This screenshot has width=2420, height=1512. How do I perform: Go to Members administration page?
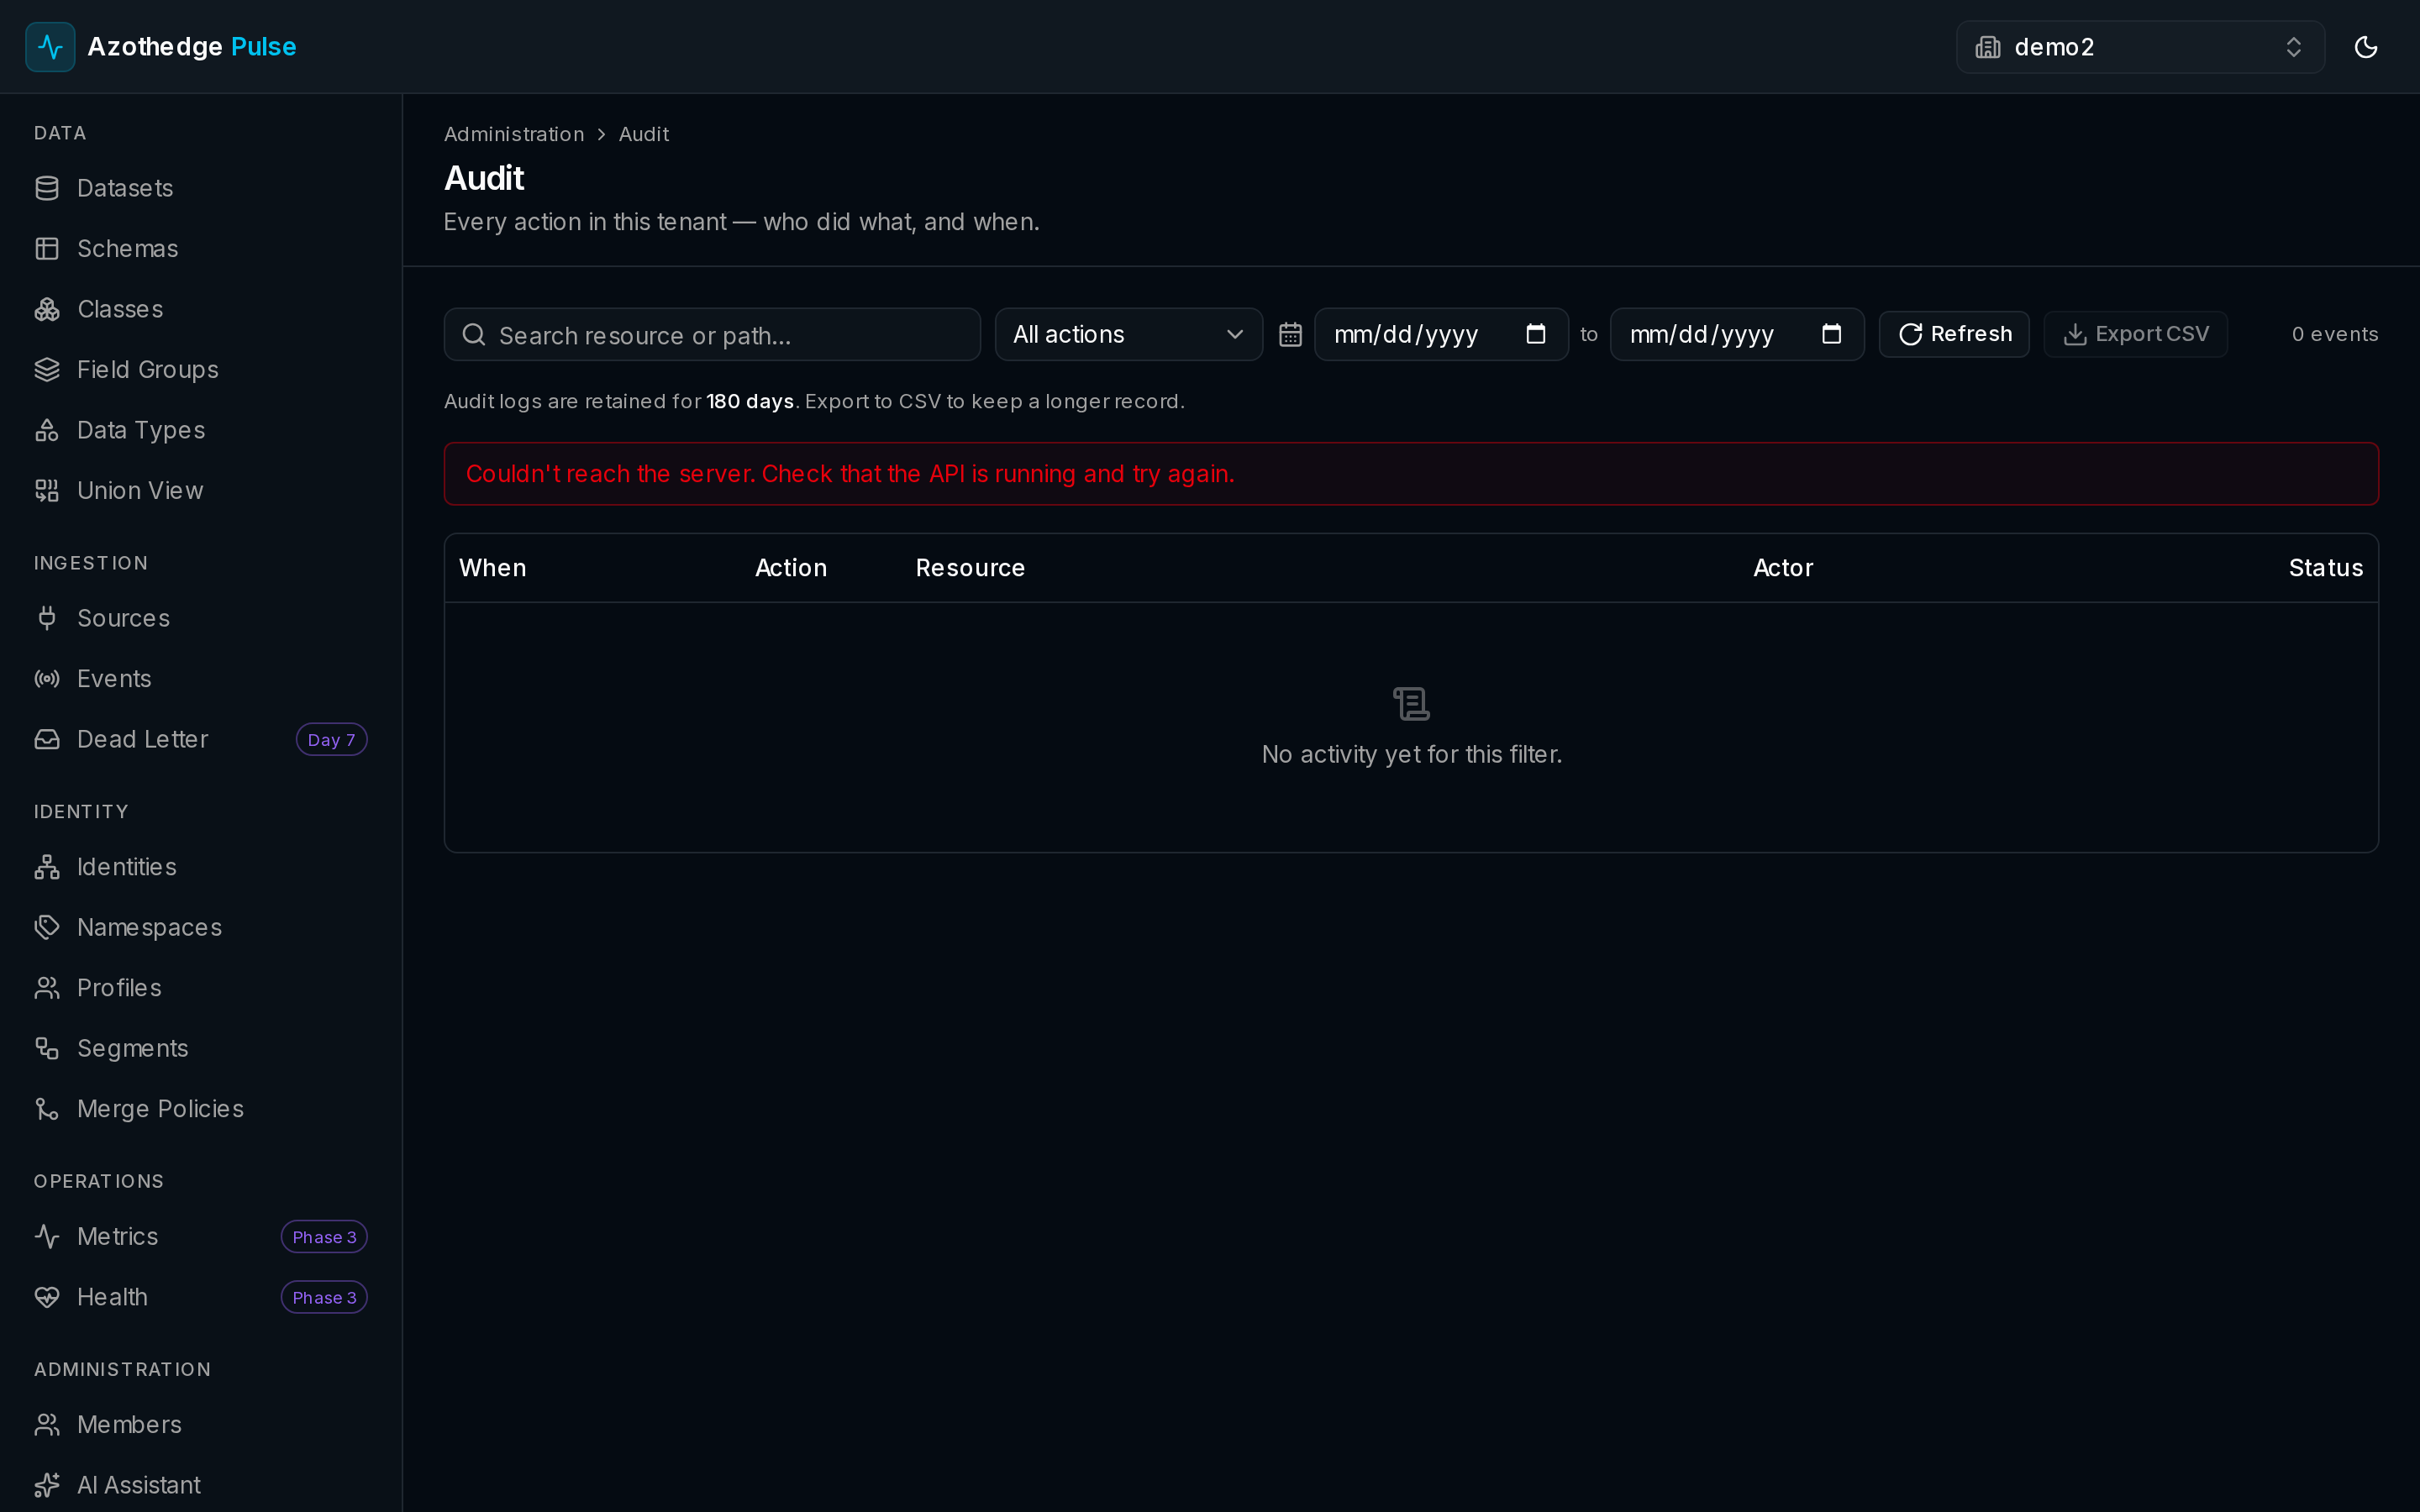click(x=201, y=1424)
